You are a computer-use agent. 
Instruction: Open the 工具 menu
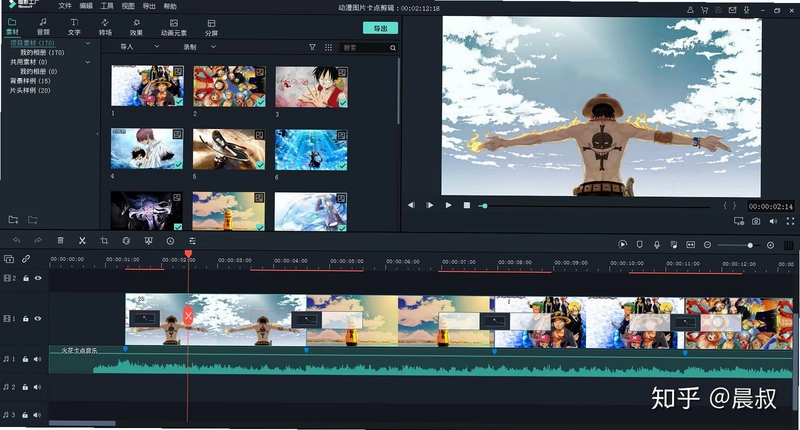pyautogui.click(x=107, y=6)
